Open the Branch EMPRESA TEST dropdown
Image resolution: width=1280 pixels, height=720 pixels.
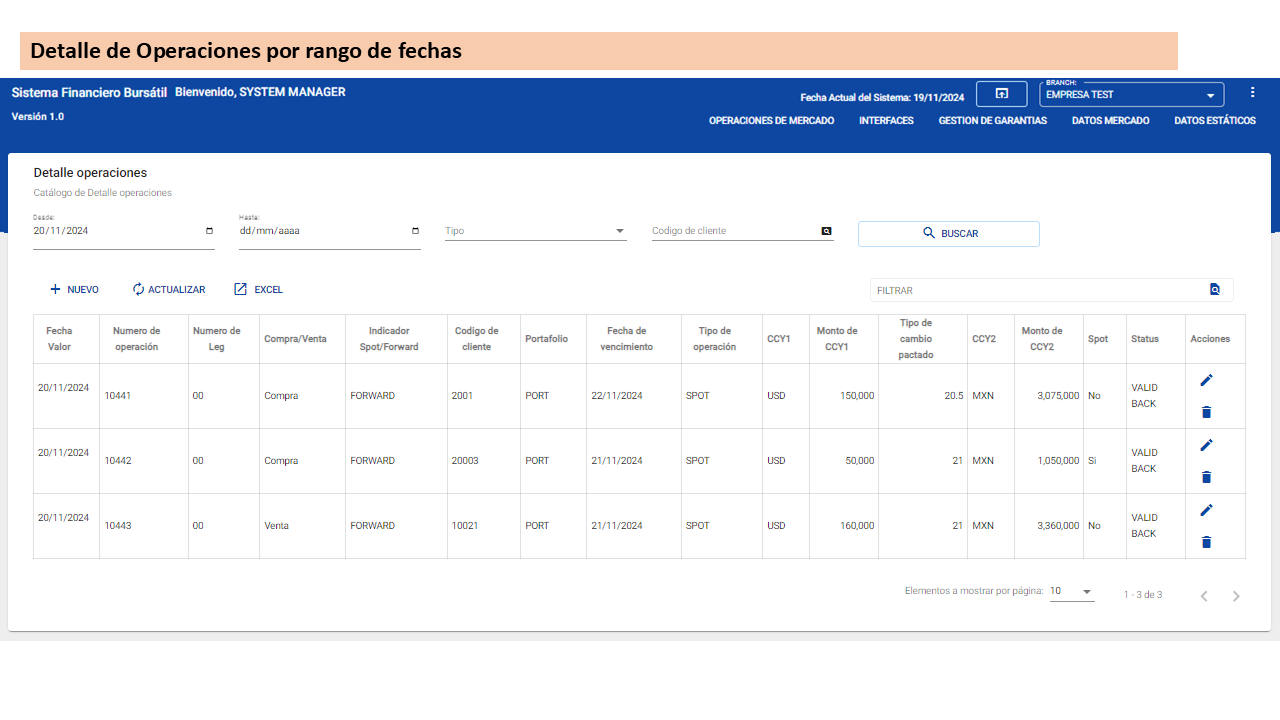[1210, 96]
